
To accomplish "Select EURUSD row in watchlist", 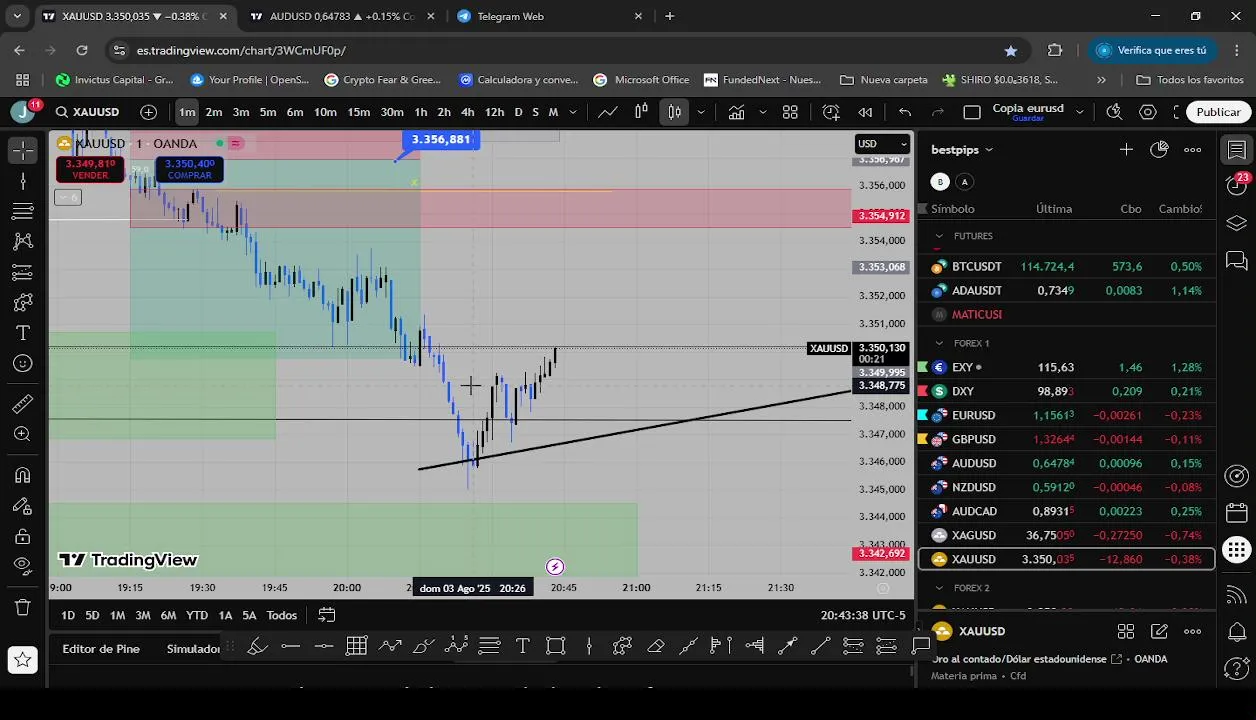I will (x=1067, y=415).
